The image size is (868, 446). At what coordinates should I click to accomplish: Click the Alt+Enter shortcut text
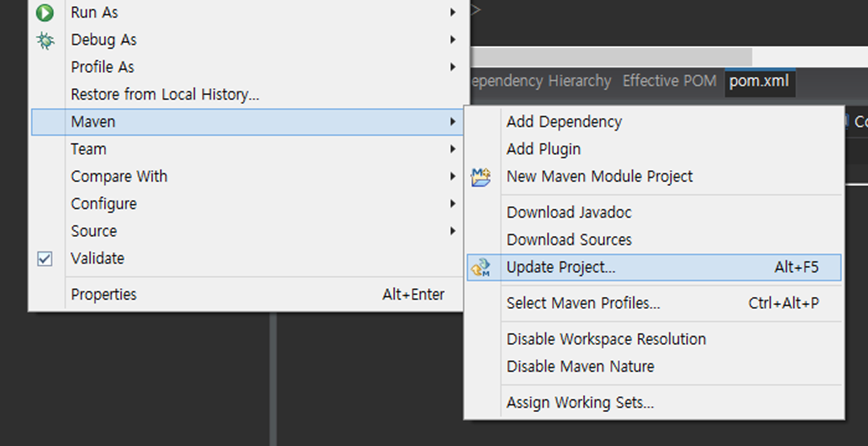coord(413,294)
